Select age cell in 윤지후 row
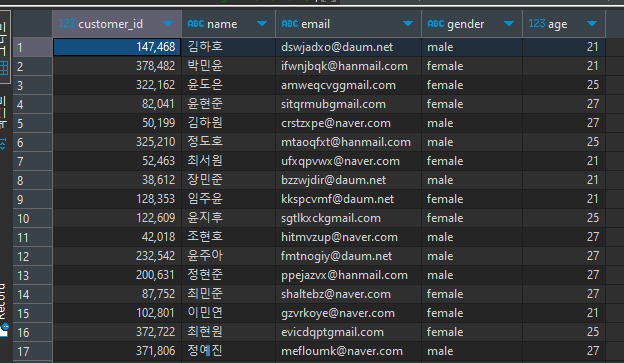Viewport: 624px width, 363px height. click(x=564, y=218)
